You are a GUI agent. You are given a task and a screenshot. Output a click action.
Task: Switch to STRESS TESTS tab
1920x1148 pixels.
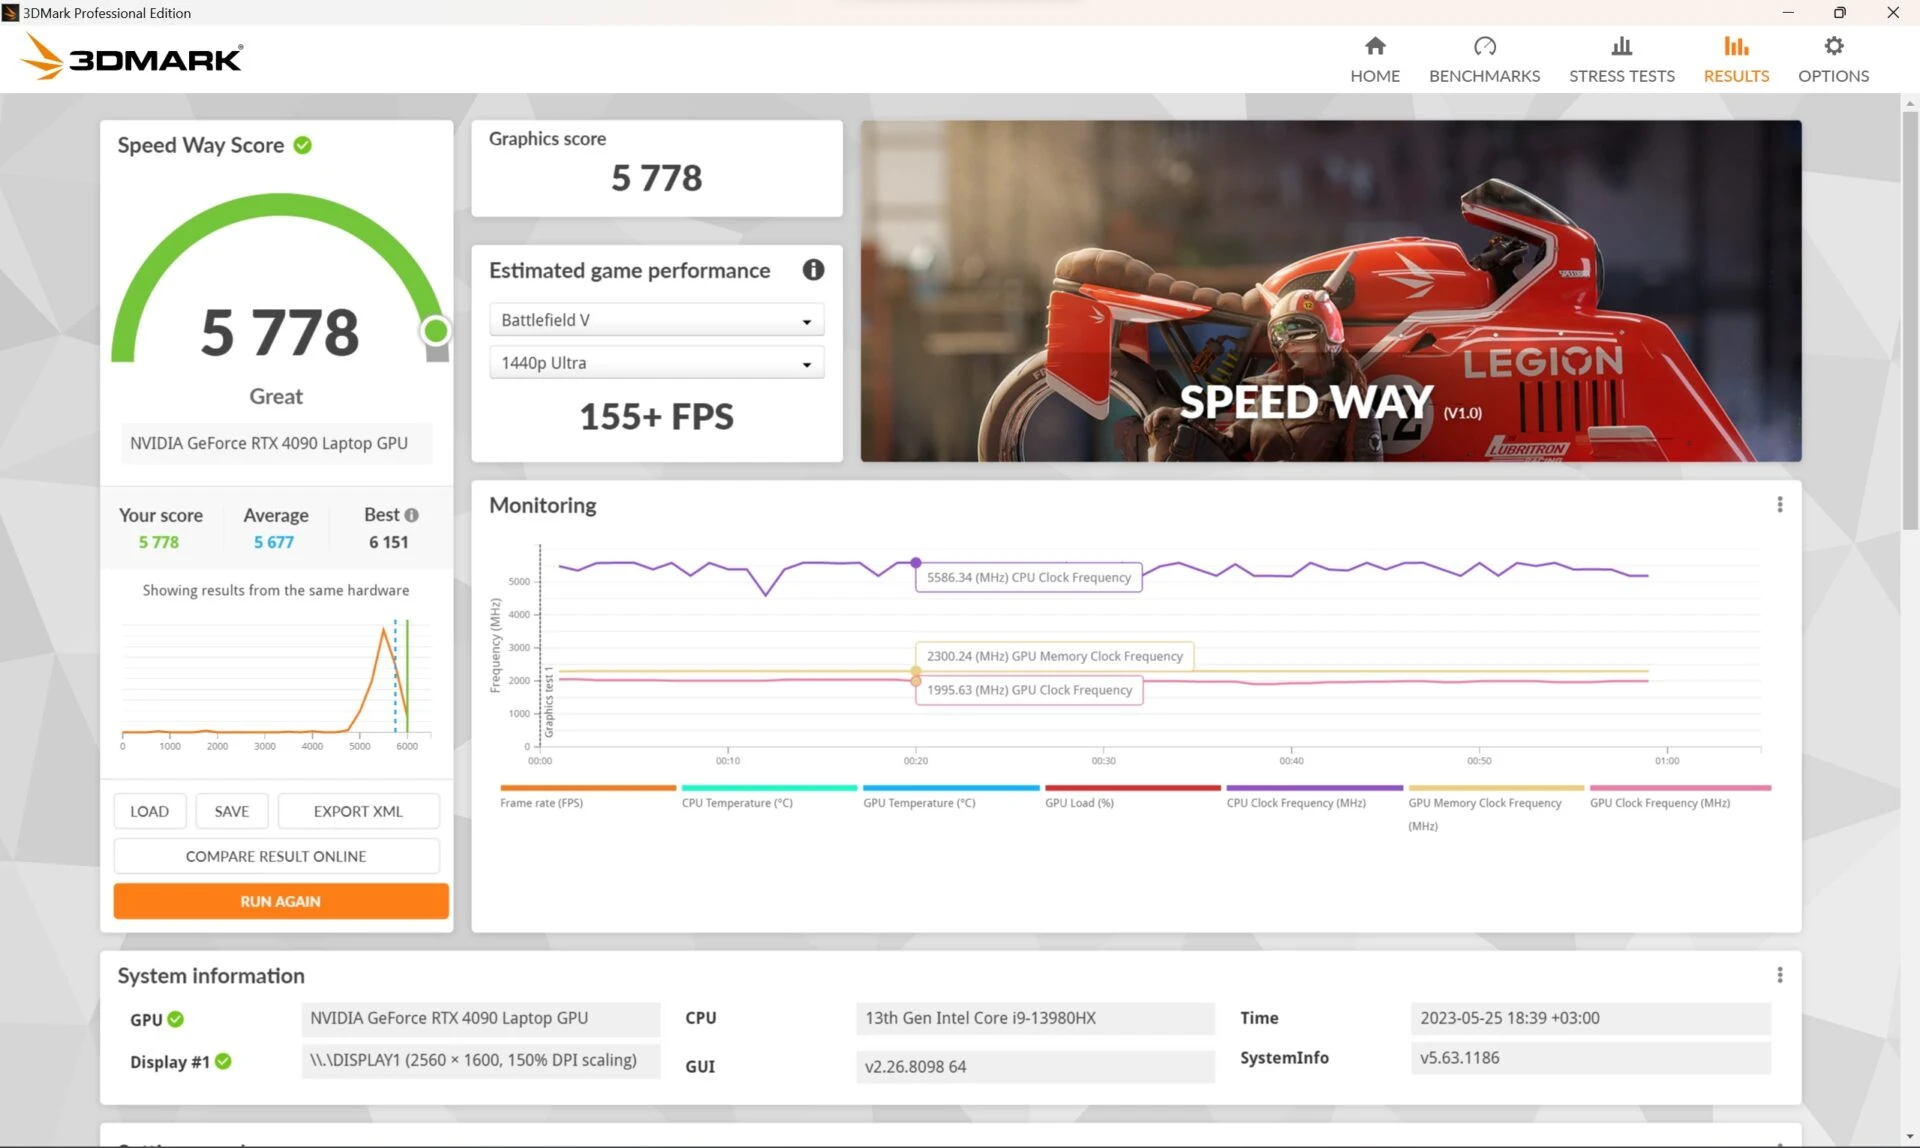click(1621, 60)
